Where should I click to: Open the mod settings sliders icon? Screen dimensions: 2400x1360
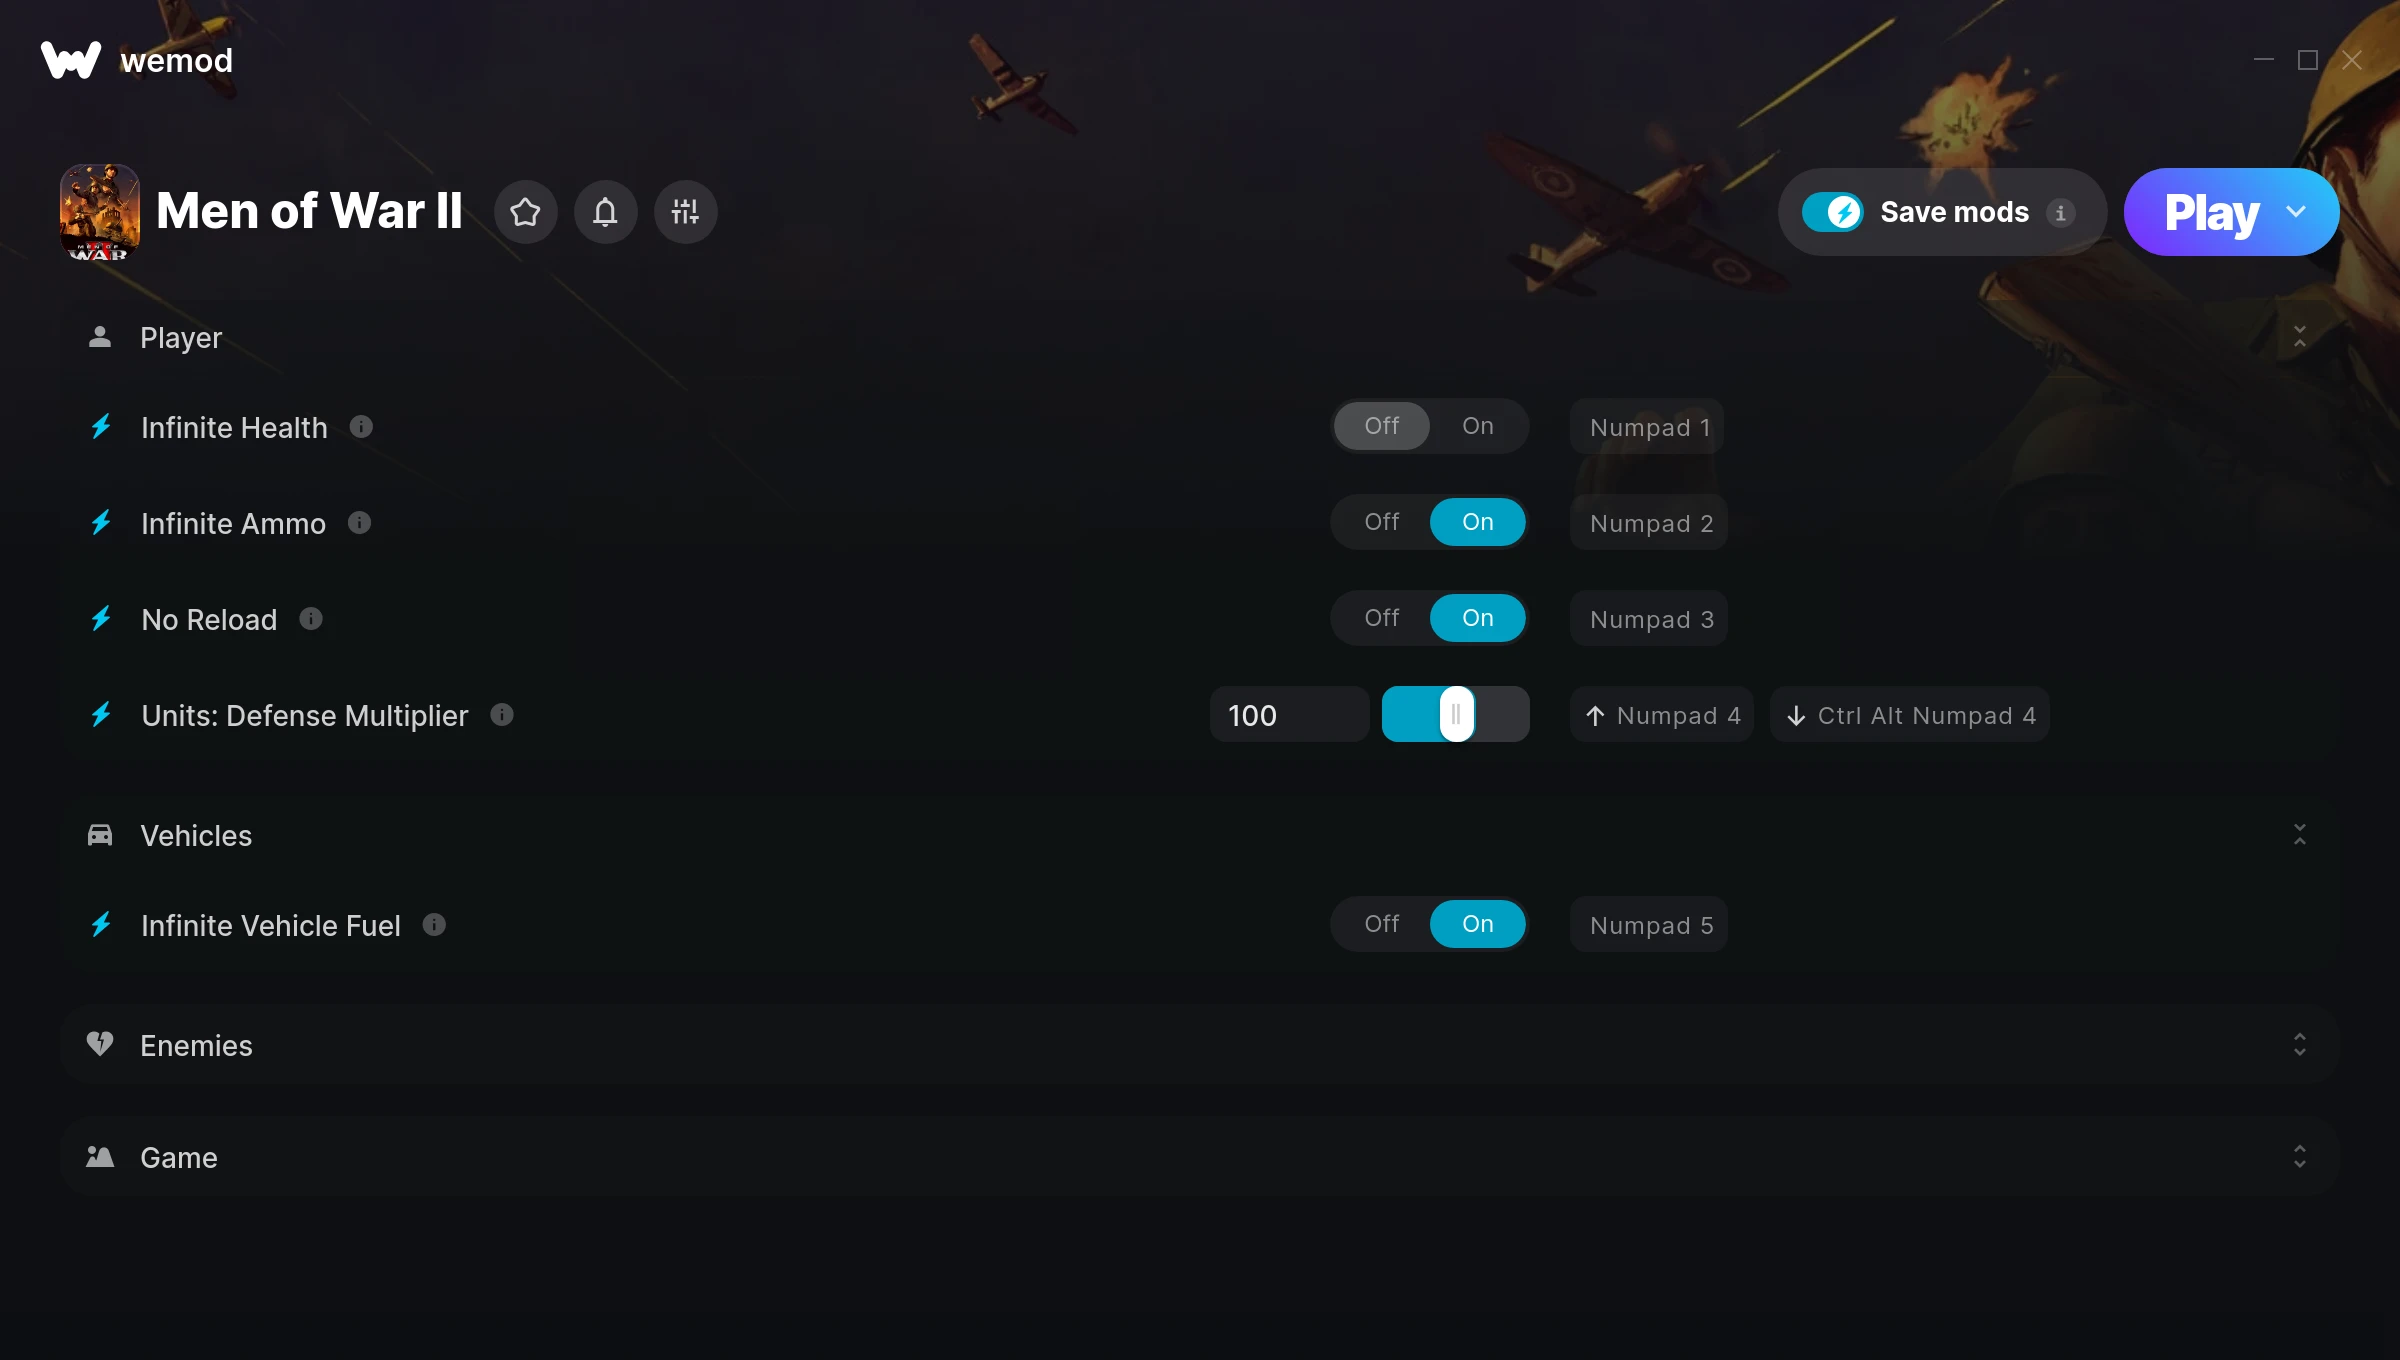point(685,212)
